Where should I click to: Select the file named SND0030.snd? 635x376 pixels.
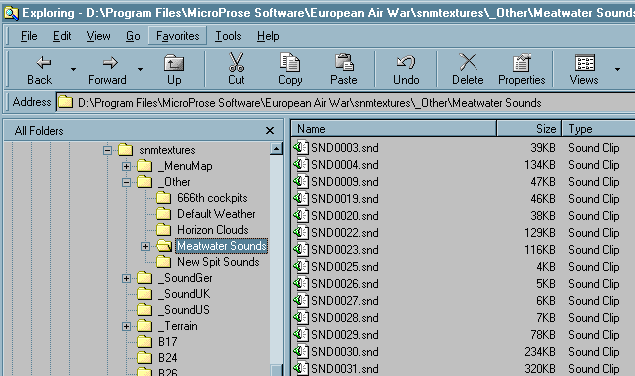345,352
